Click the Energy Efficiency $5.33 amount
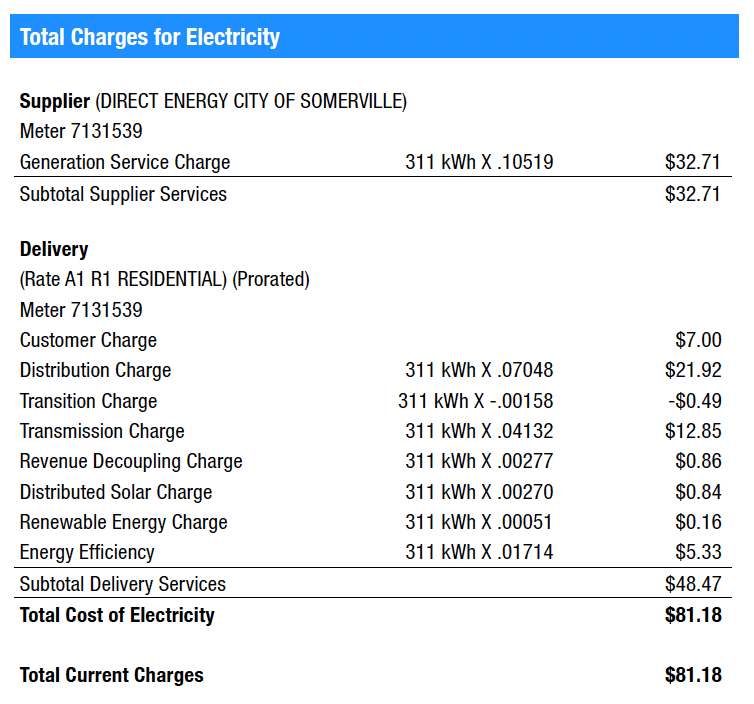The width and height of the screenshot is (754, 704). click(698, 552)
